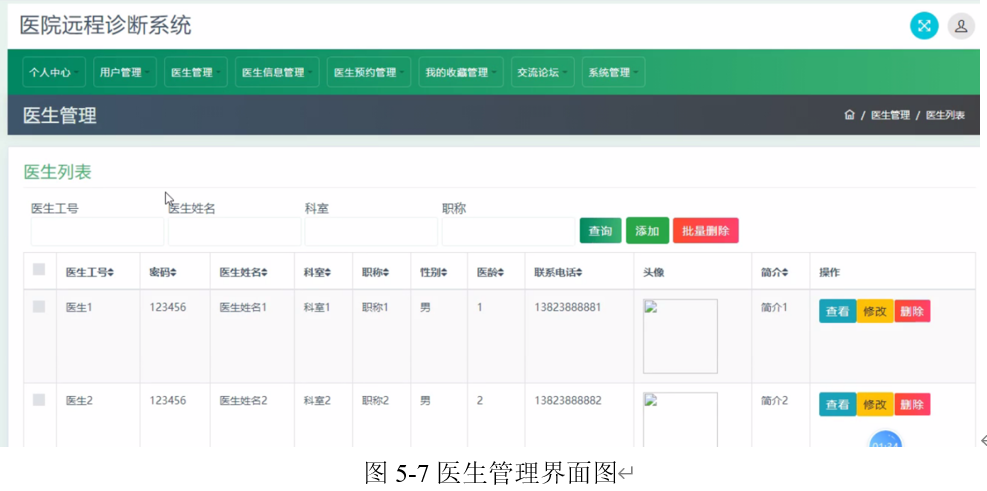Sort by 科室 column arrow

pyautogui.click(x=328, y=273)
